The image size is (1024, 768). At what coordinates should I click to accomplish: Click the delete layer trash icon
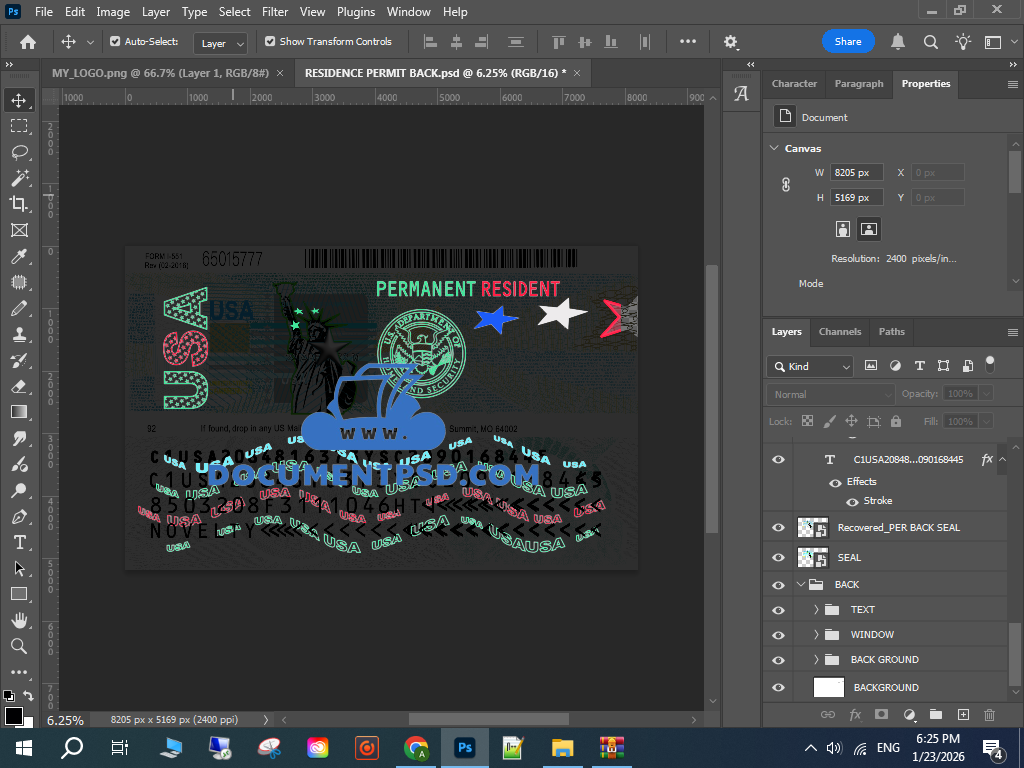989,714
